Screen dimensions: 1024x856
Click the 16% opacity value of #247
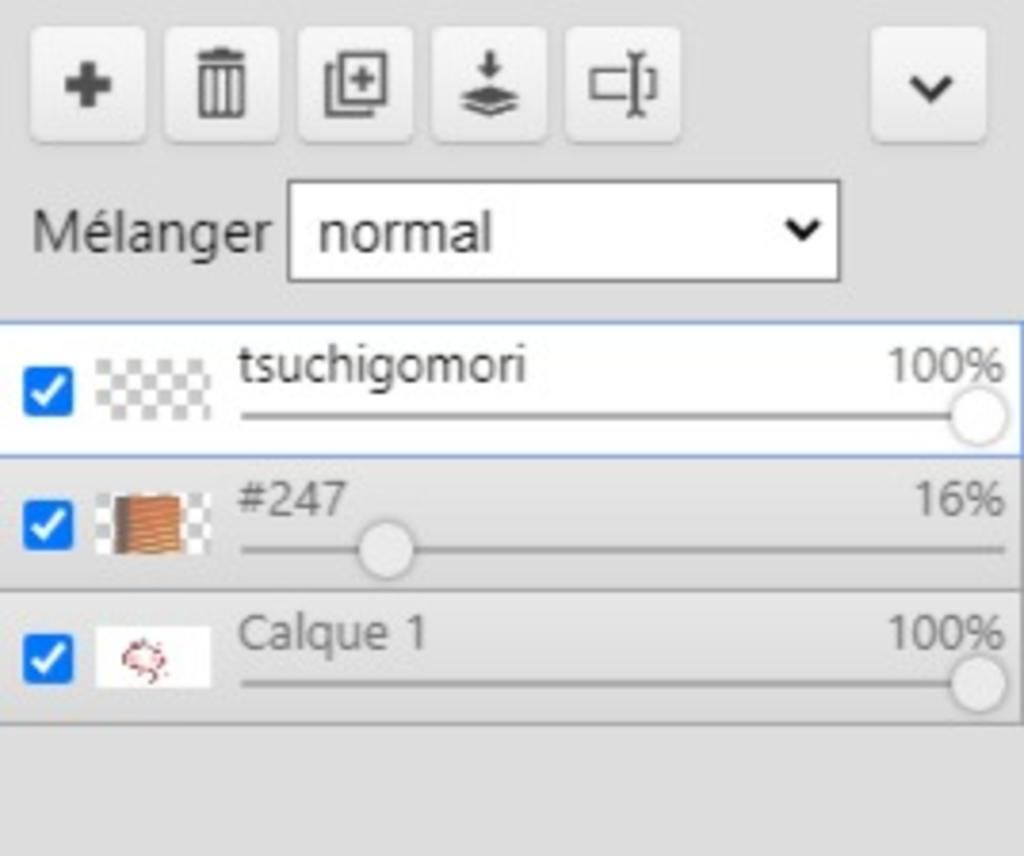coord(958,499)
